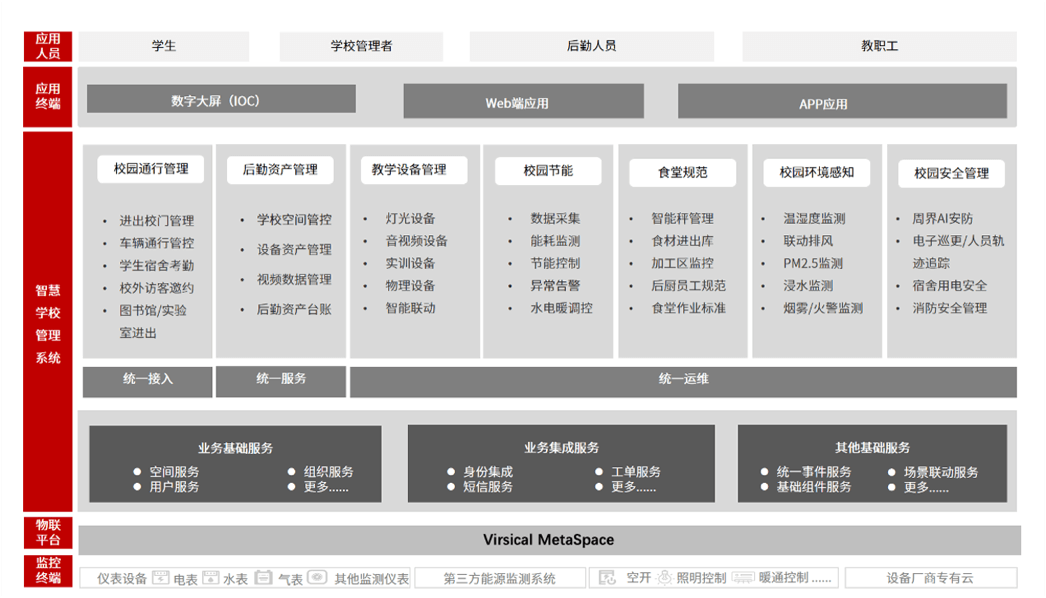Click the 监控终端 red side label
The width and height of the screenshot is (1046, 598).
[x=47, y=570]
